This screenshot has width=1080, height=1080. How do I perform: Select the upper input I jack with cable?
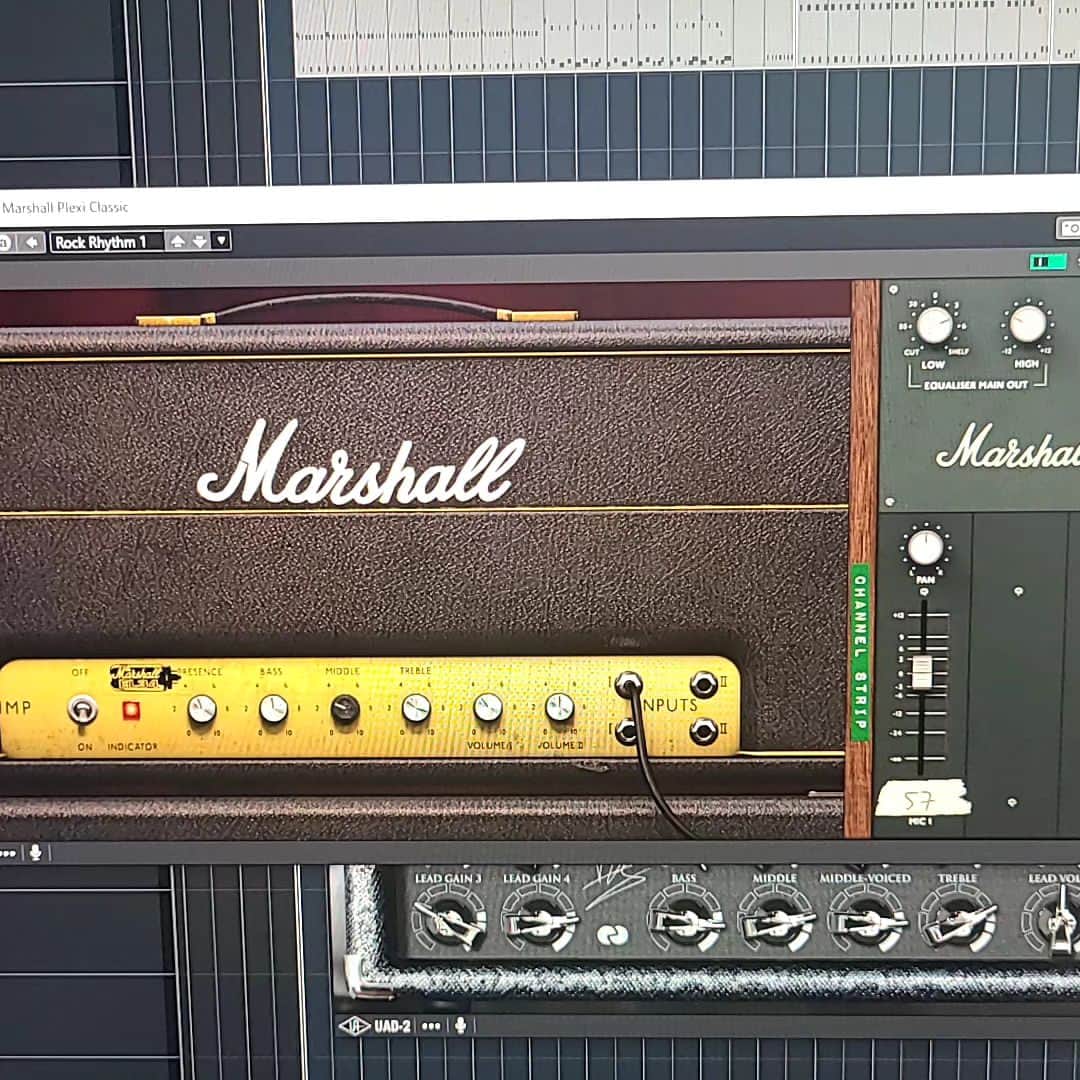coord(628,685)
